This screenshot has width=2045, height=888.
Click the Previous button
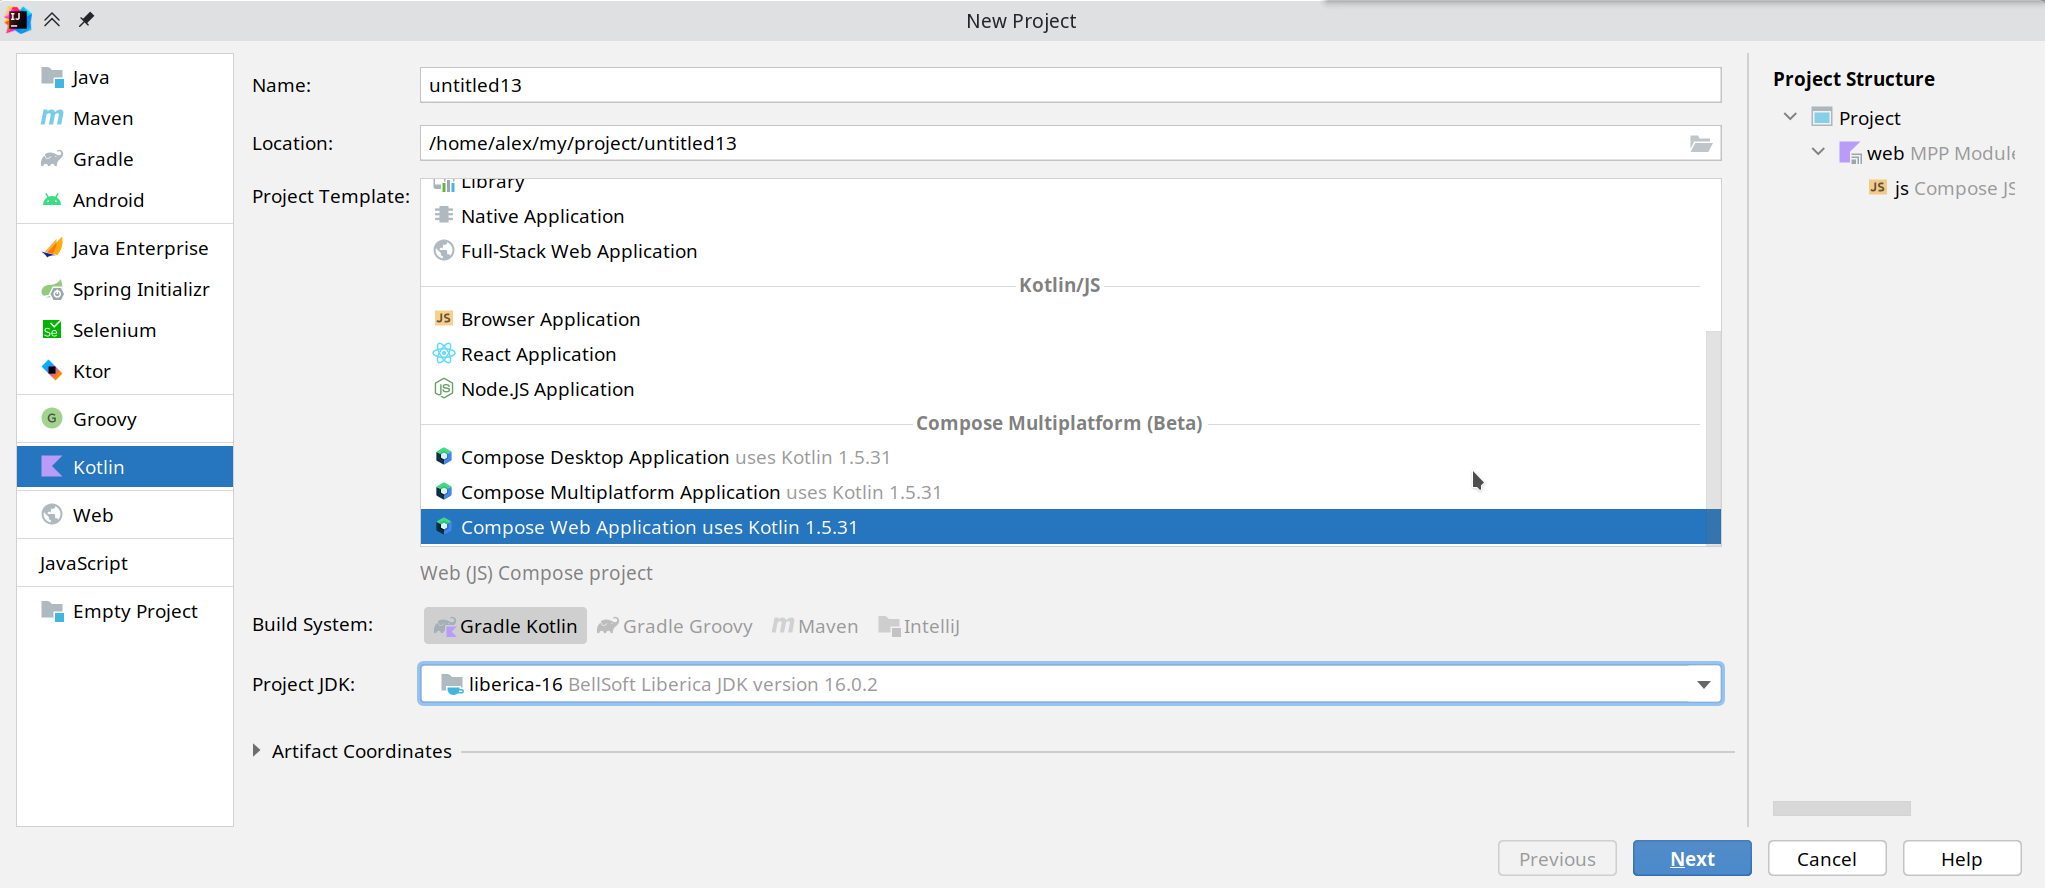pyautogui.click(x=1557, y=859)
